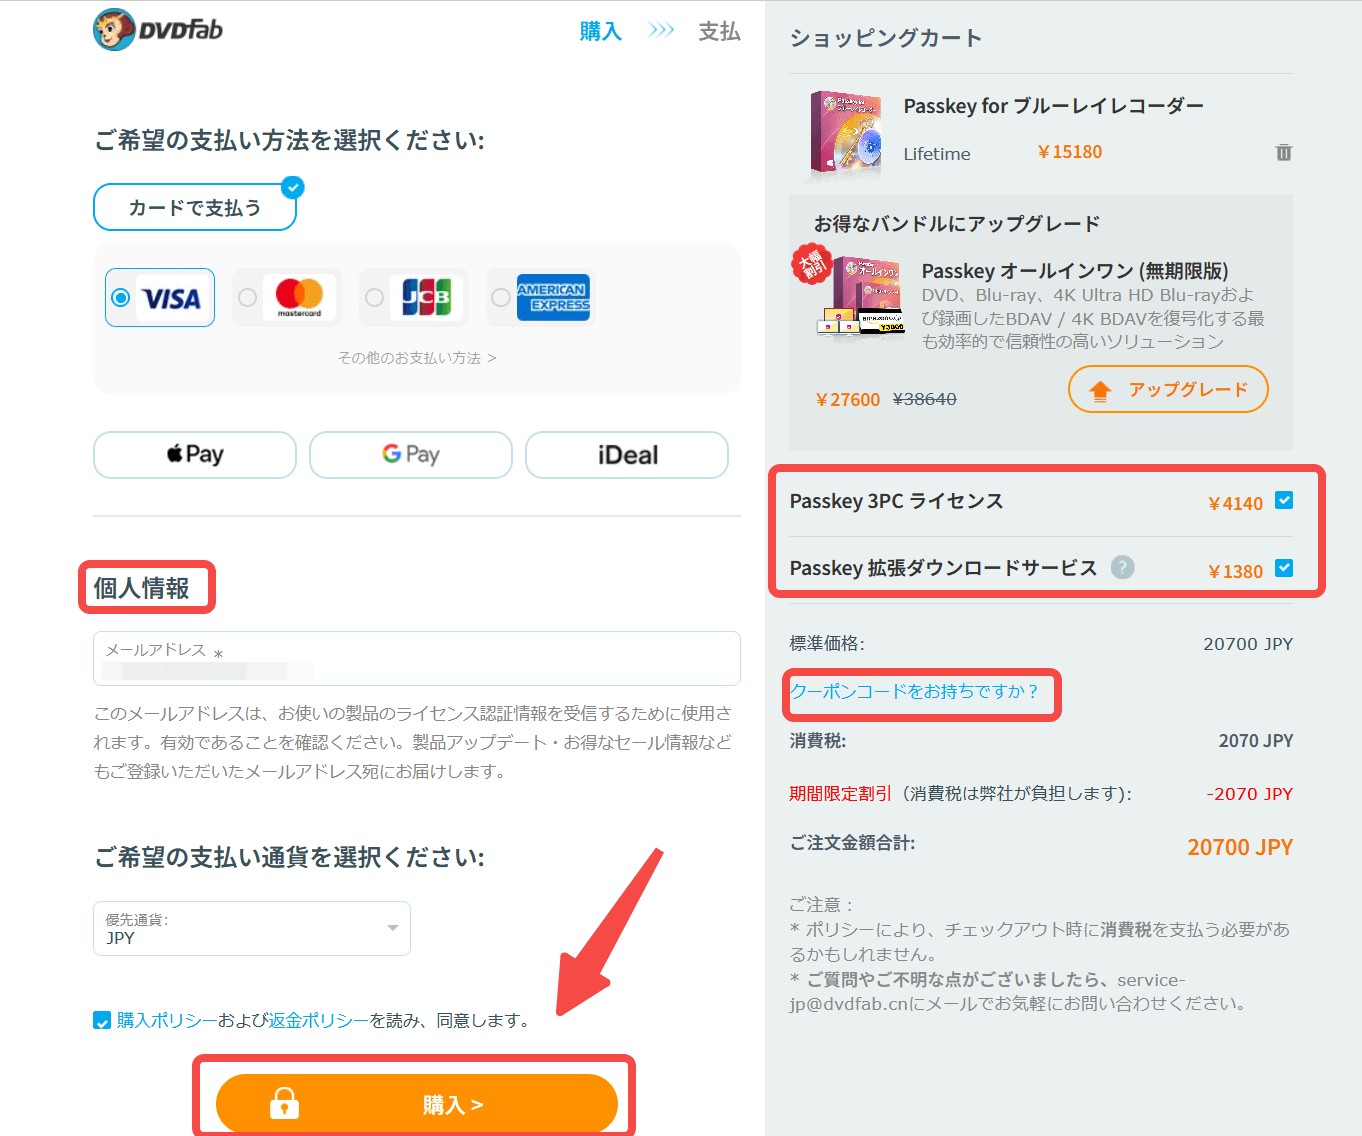The image size is (1362, 1136).
Task: Pay with Google Pay
Action: (411, 455)
